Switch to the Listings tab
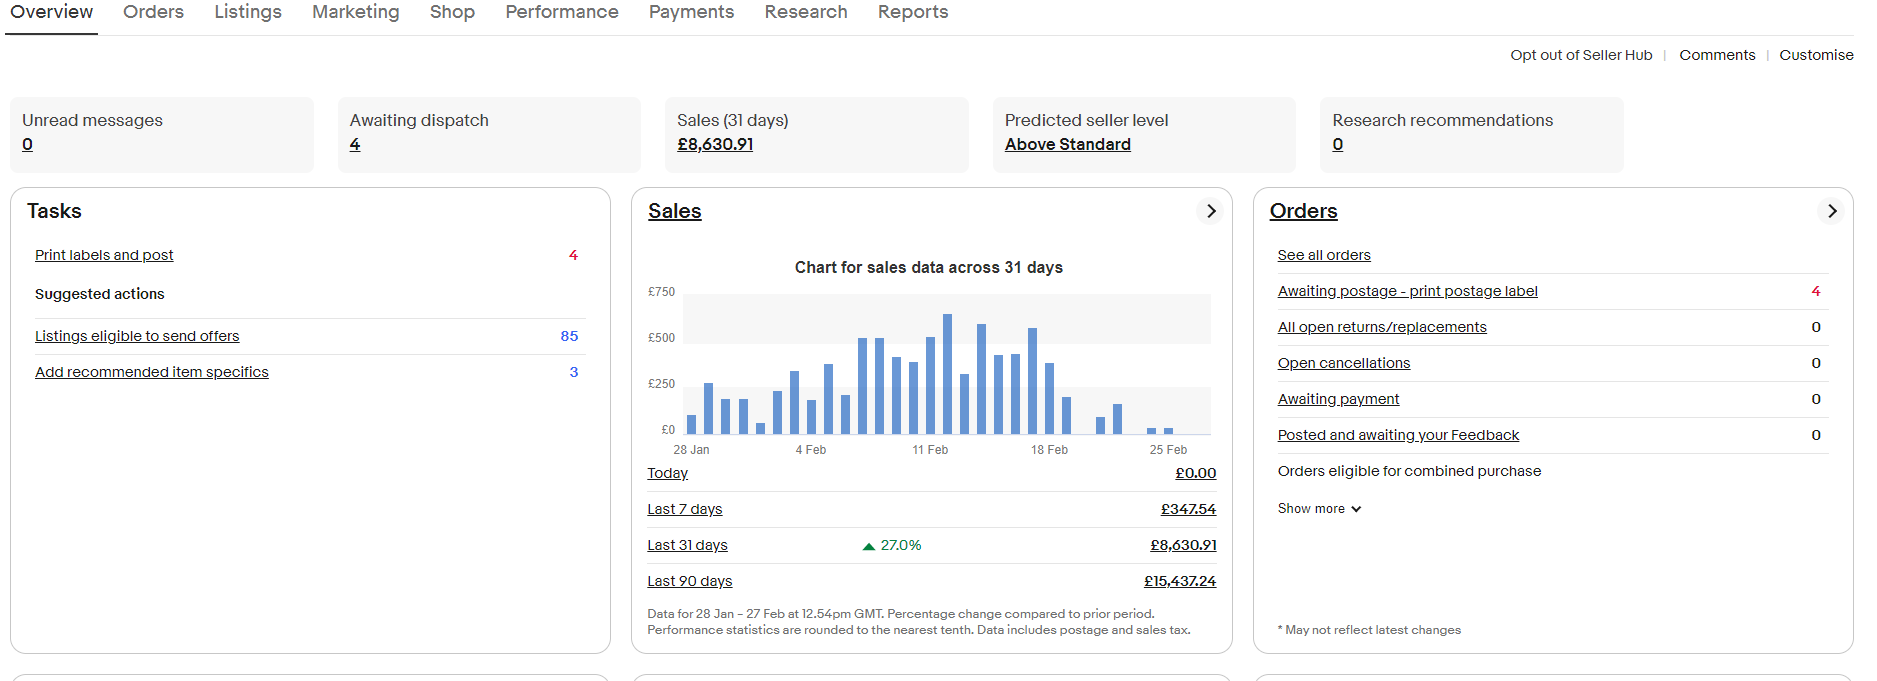 (248, 12)
